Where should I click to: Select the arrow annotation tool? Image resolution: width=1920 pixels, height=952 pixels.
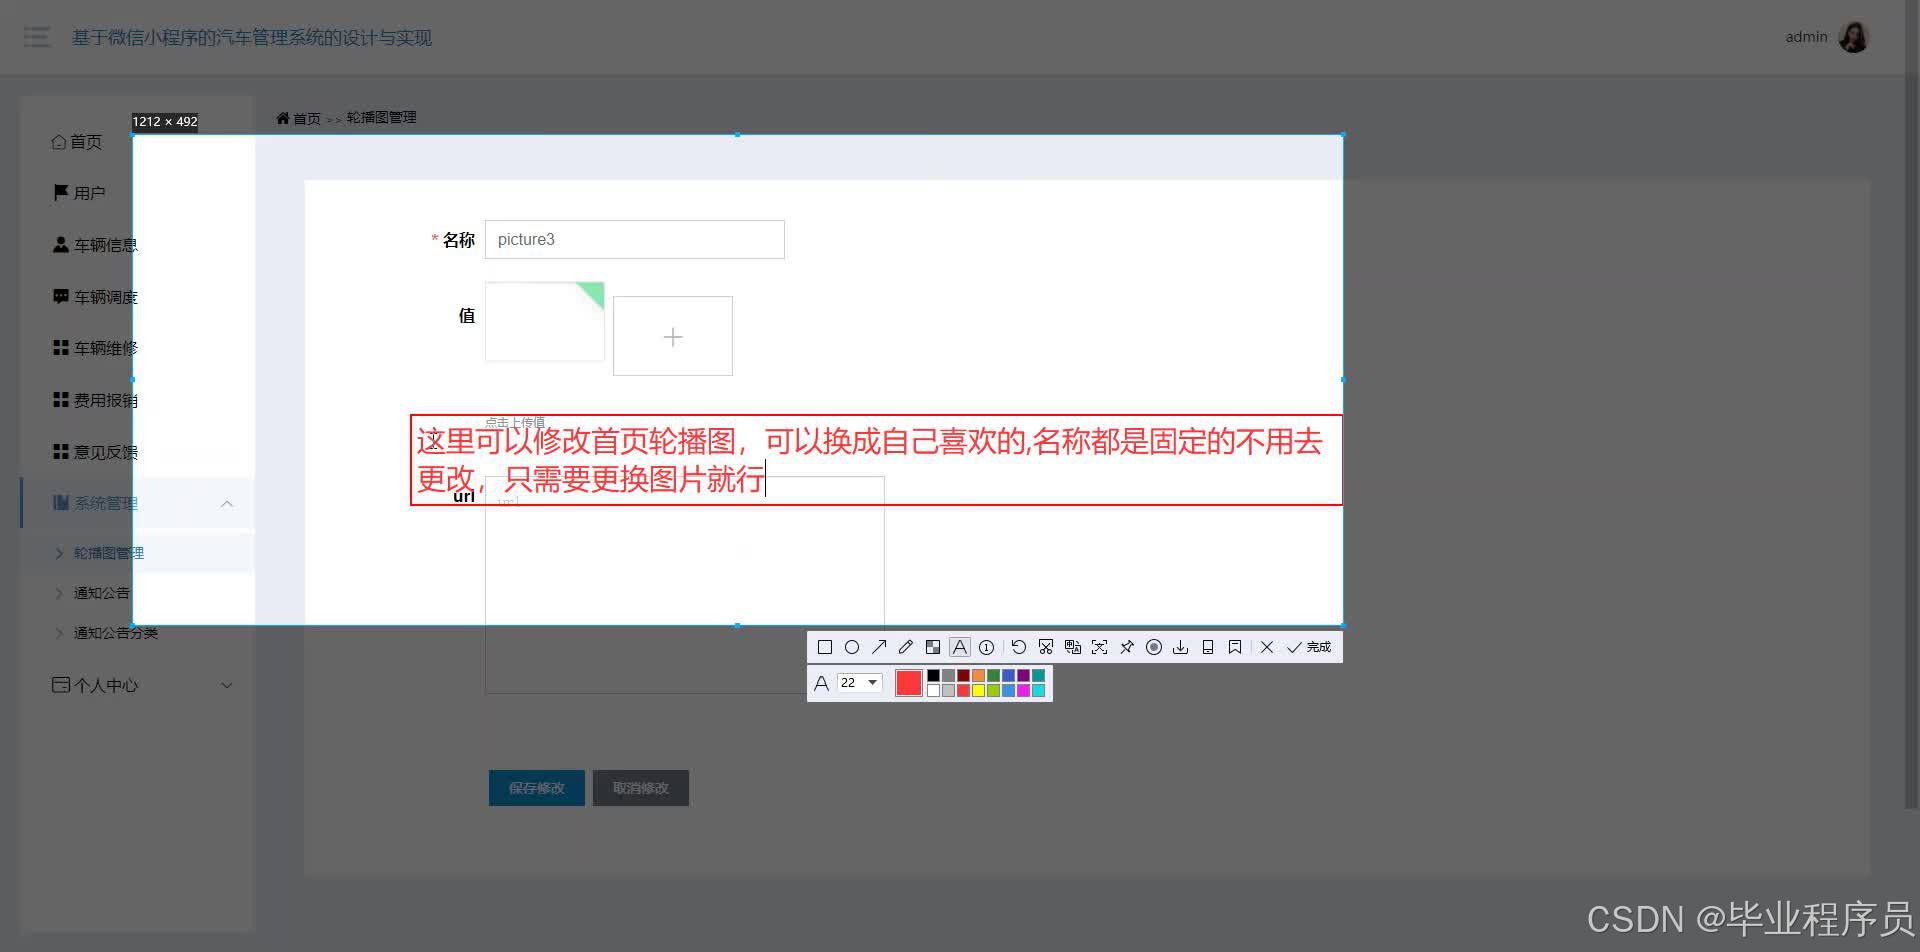[879, 647]
